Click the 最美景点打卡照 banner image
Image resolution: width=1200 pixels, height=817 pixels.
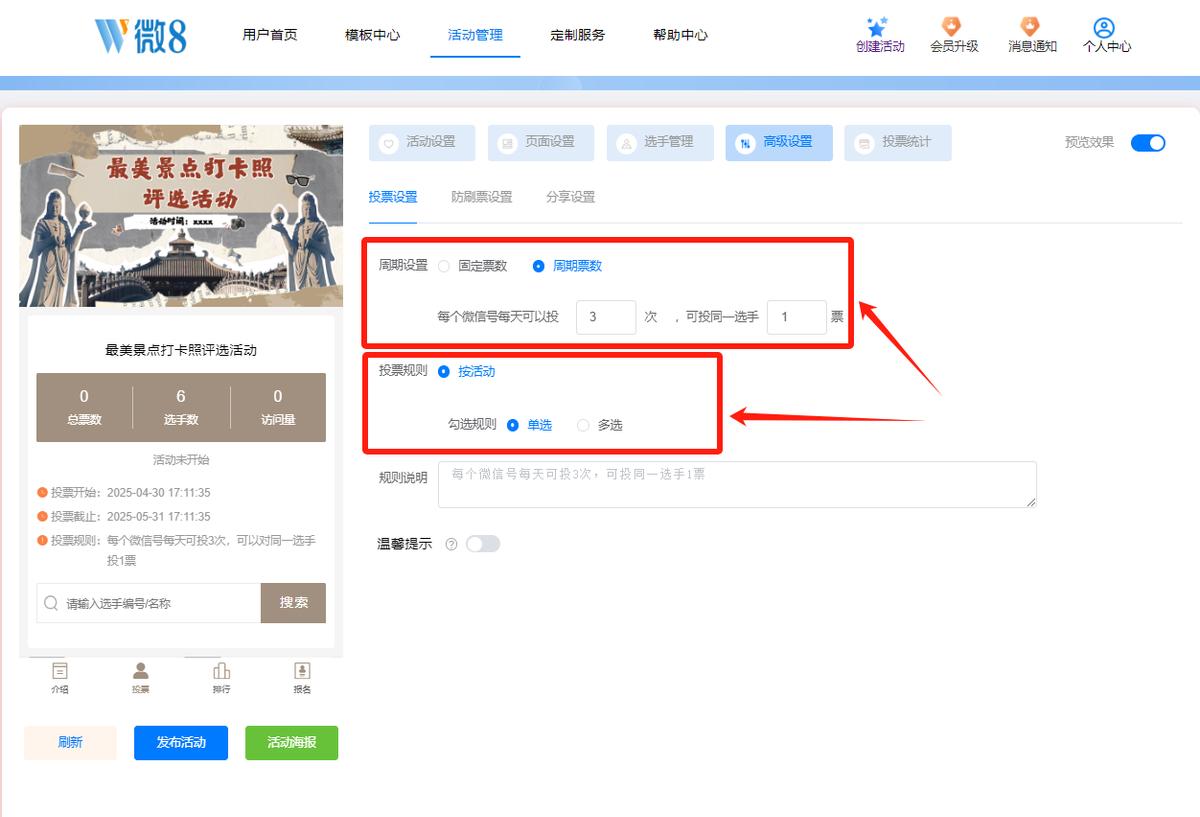coord(181,216)
